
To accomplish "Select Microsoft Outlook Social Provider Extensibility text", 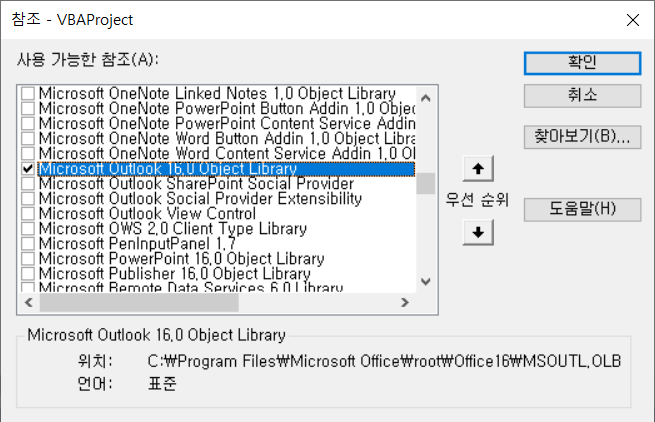I will click(x=201, y=198).
